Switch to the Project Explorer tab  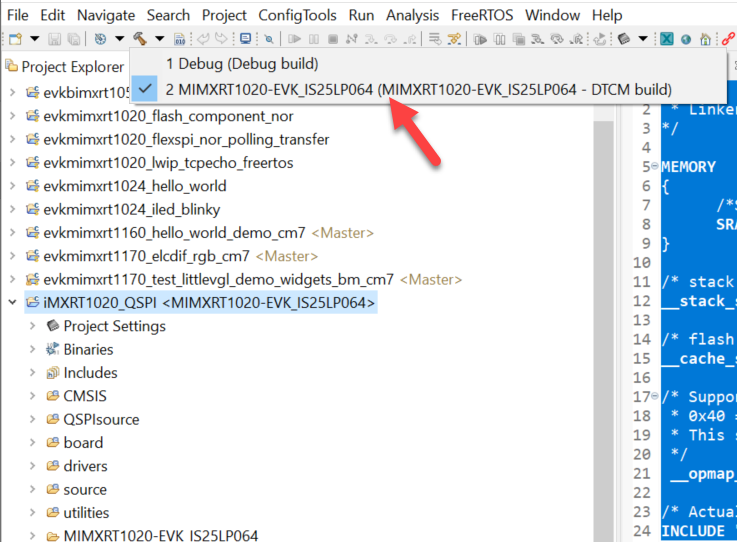tap(66, 67)
